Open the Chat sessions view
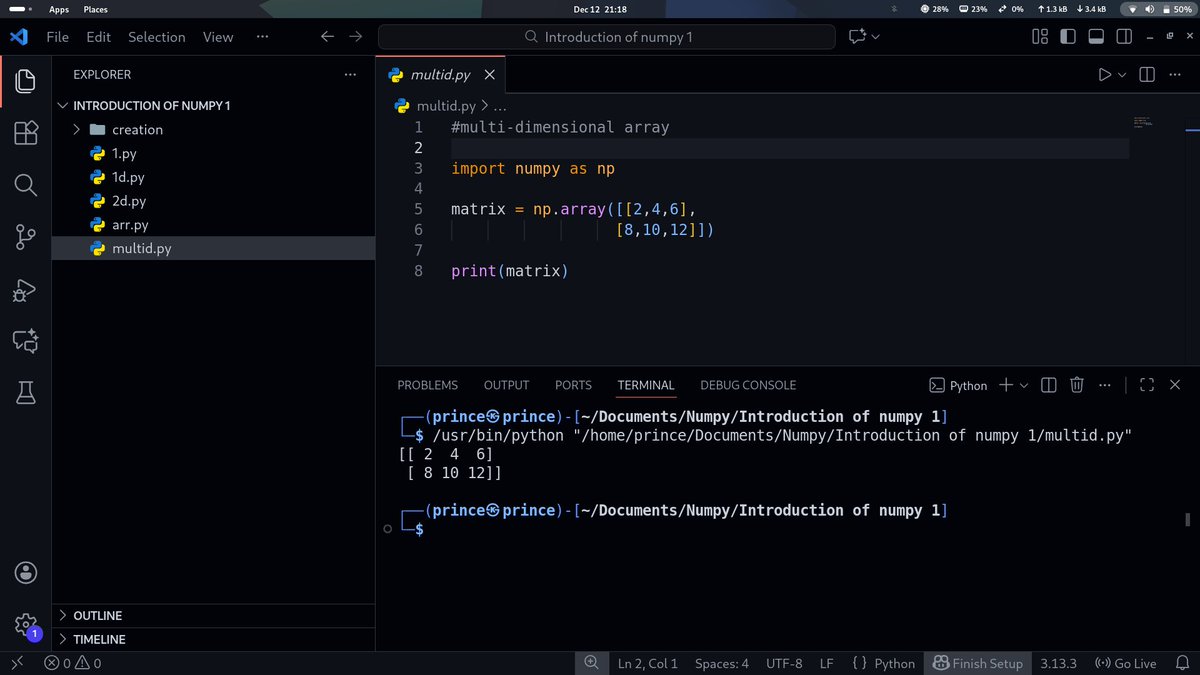This screenshot has height=675, width=1200. tap(26, 341)
